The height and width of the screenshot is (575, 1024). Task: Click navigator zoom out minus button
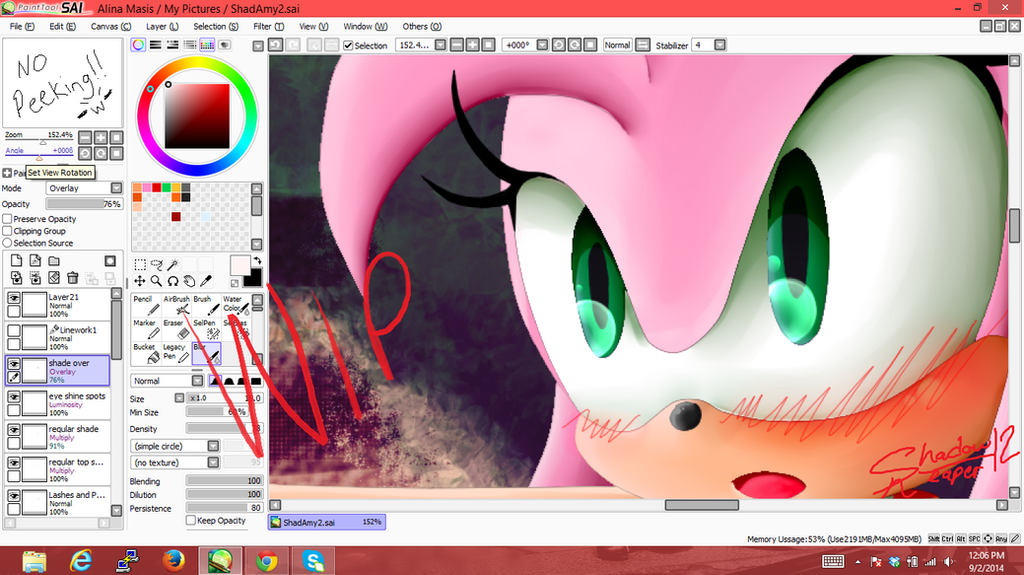(x=85, y=137)
